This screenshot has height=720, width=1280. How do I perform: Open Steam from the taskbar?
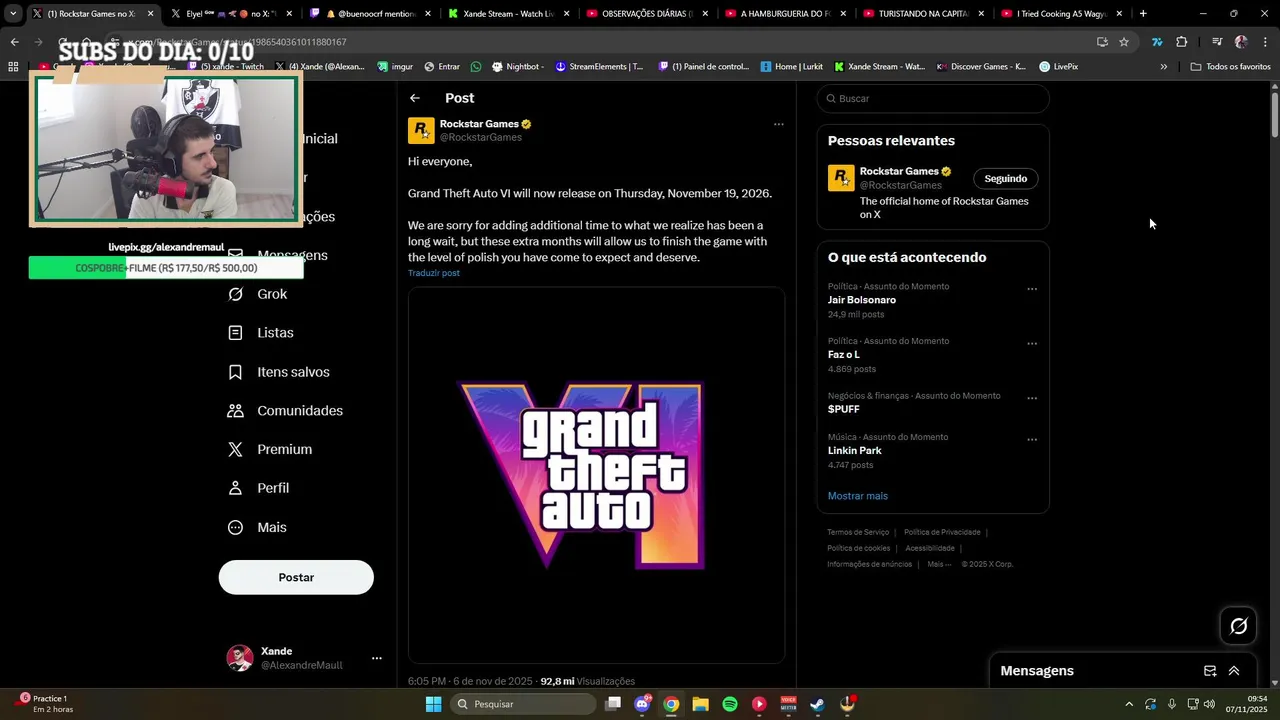tap(817, 704)
